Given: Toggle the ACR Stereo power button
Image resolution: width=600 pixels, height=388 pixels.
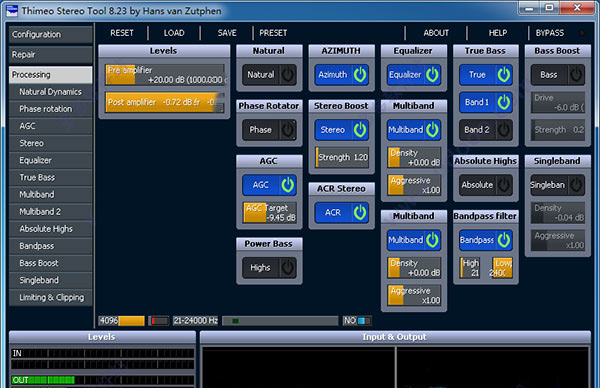Looking at the screenshot, I should 341,212.
